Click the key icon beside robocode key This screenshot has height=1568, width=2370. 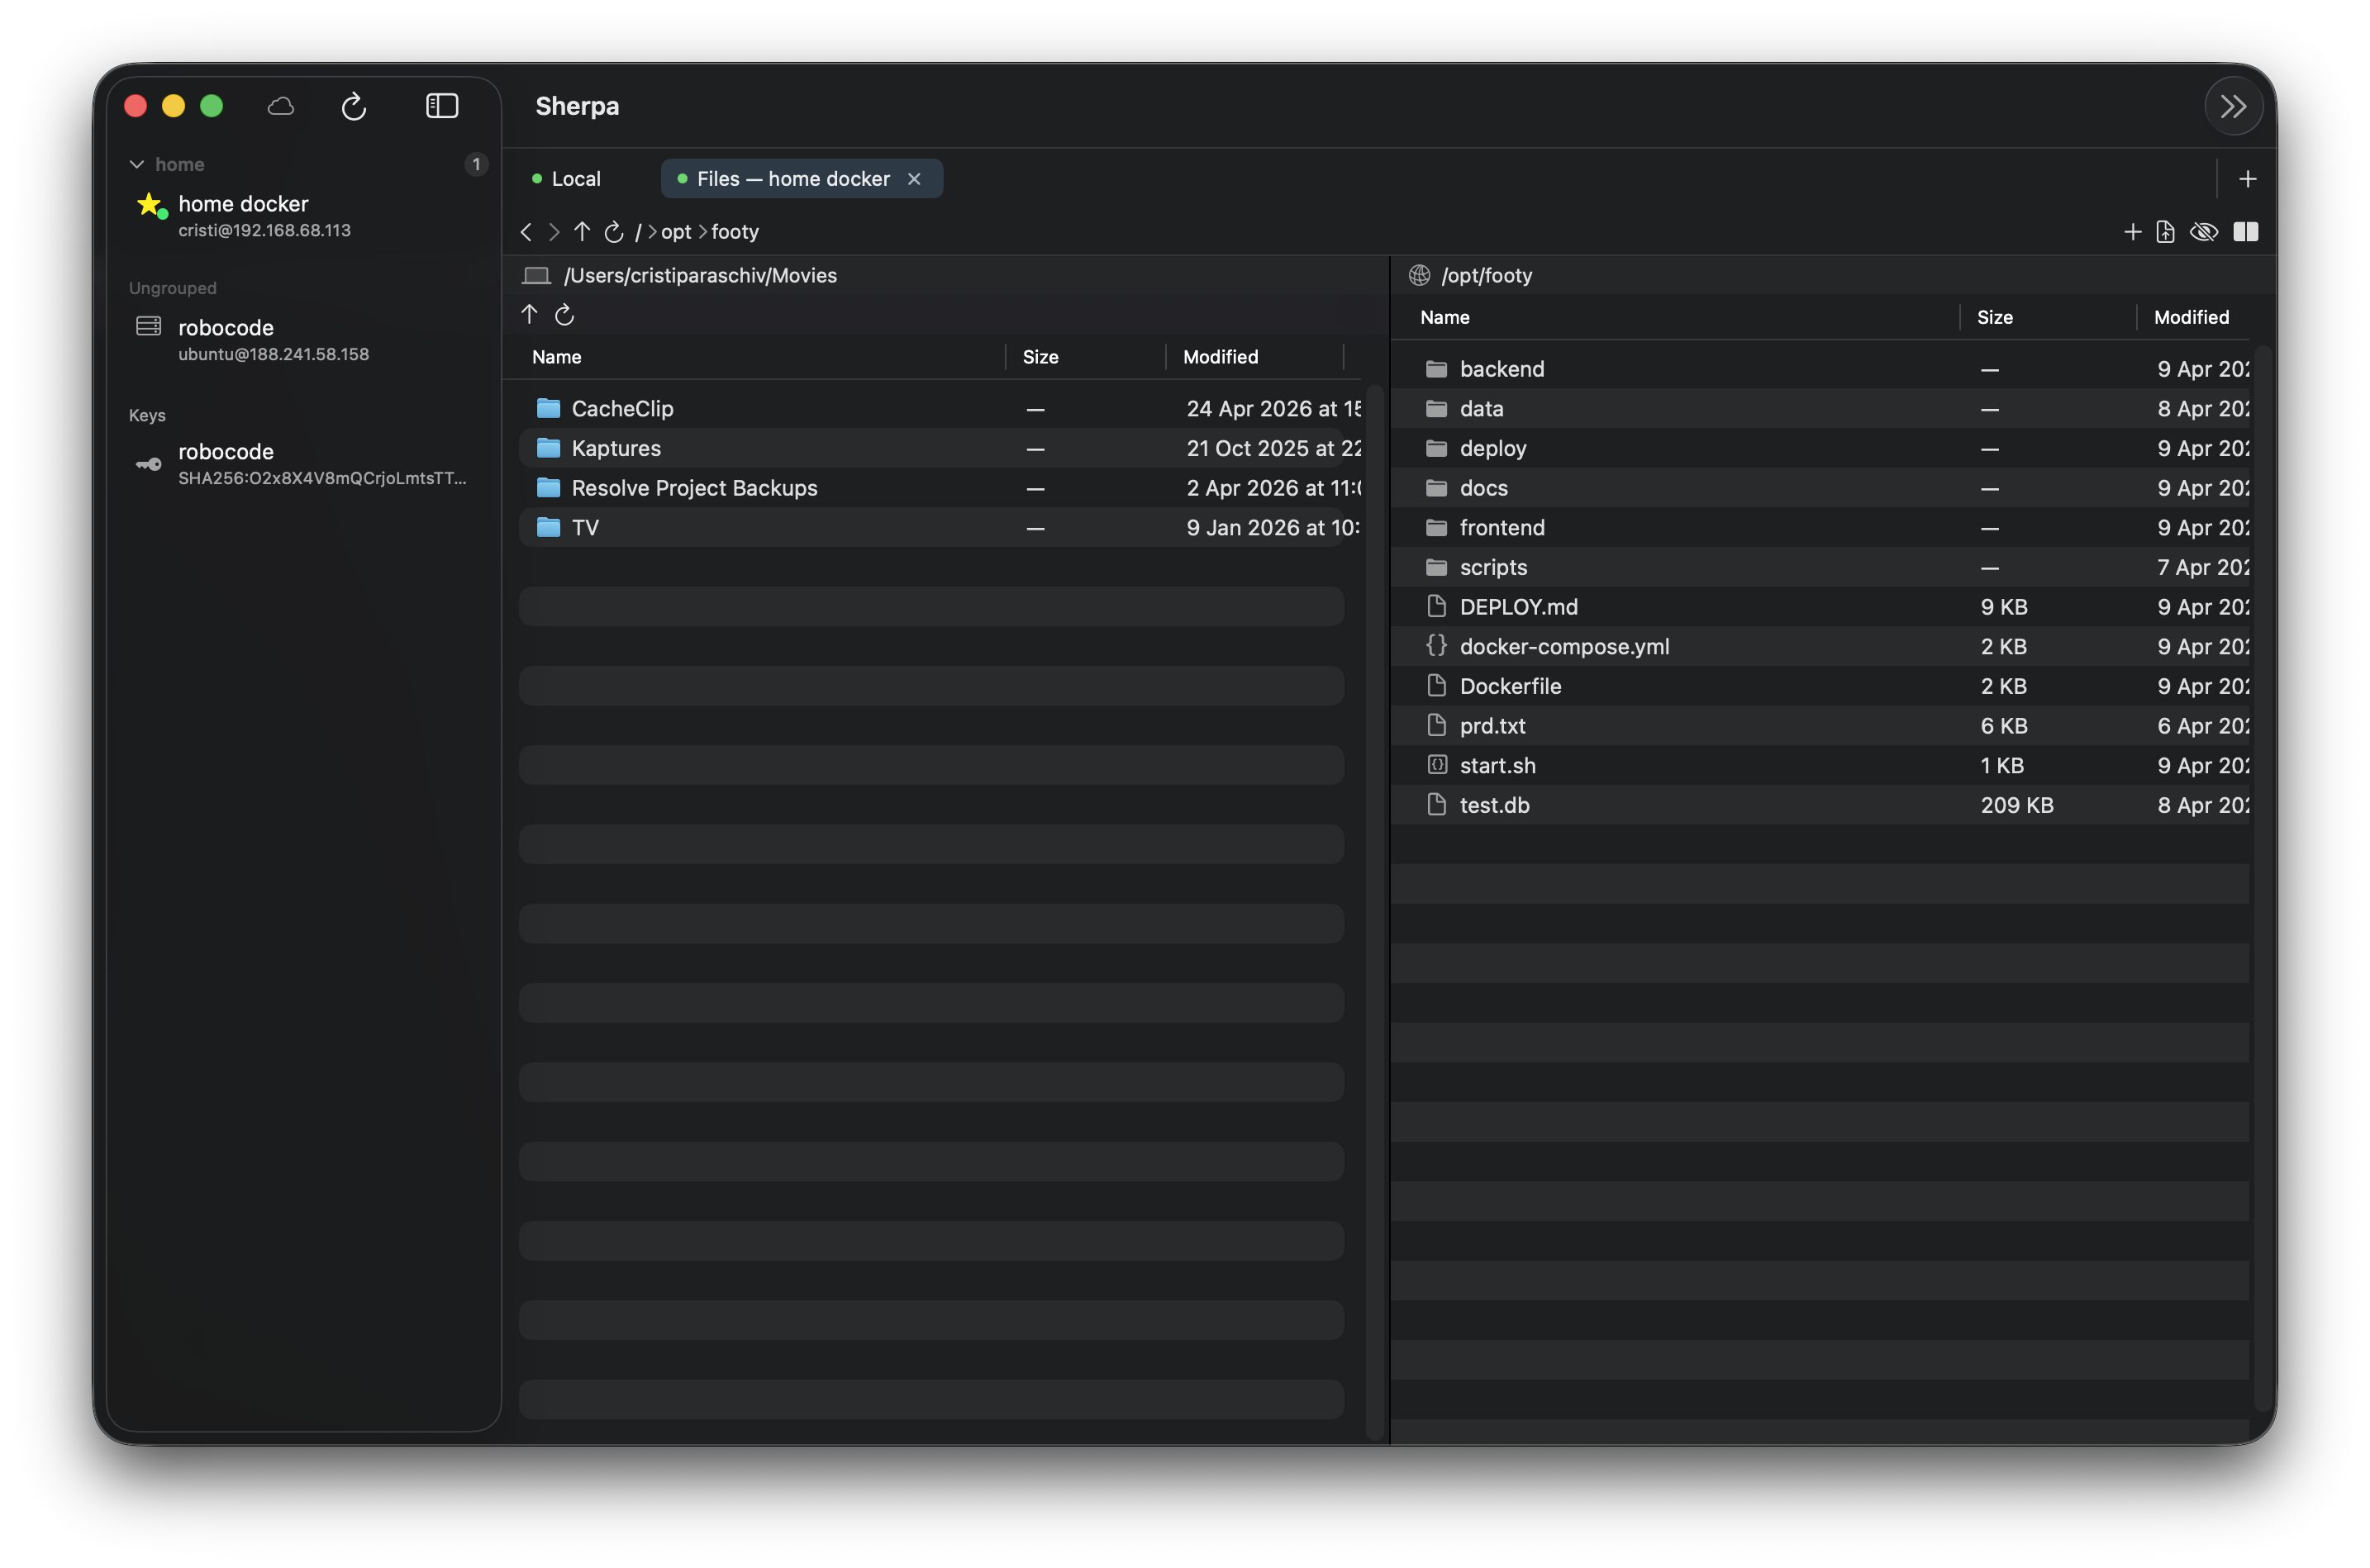pos(148,464)
